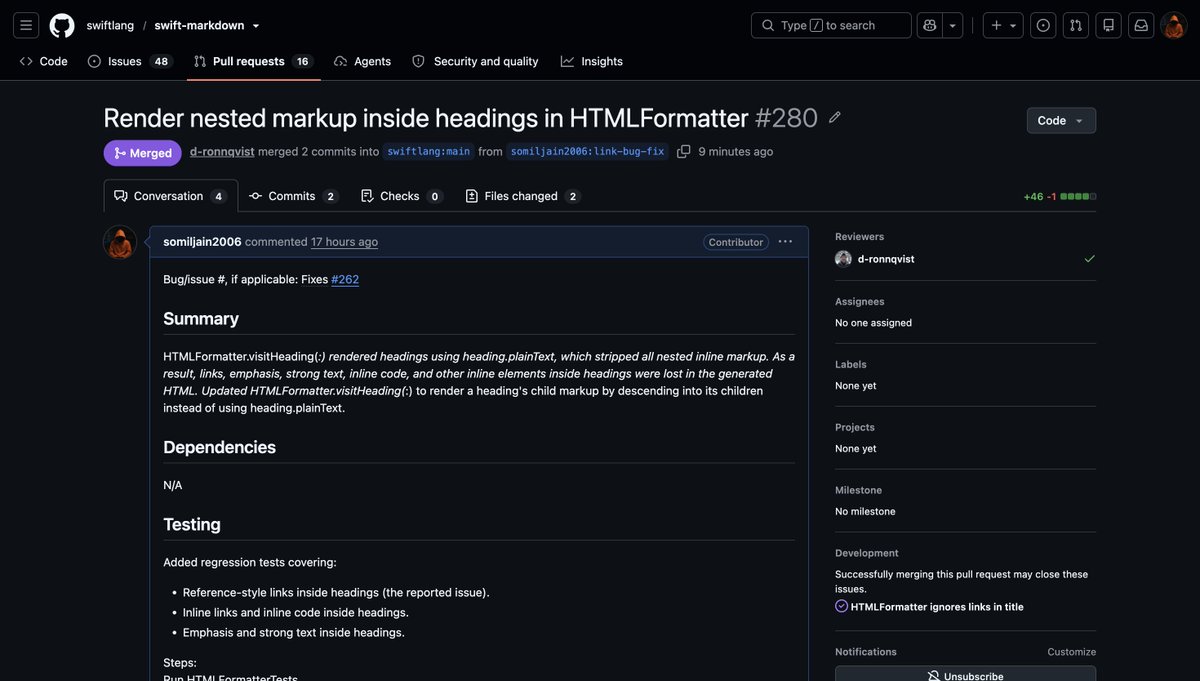Select the Conversation tab
Viewport: 1200px width, 681px height.
pyautogui.click(x=171, y=196)
